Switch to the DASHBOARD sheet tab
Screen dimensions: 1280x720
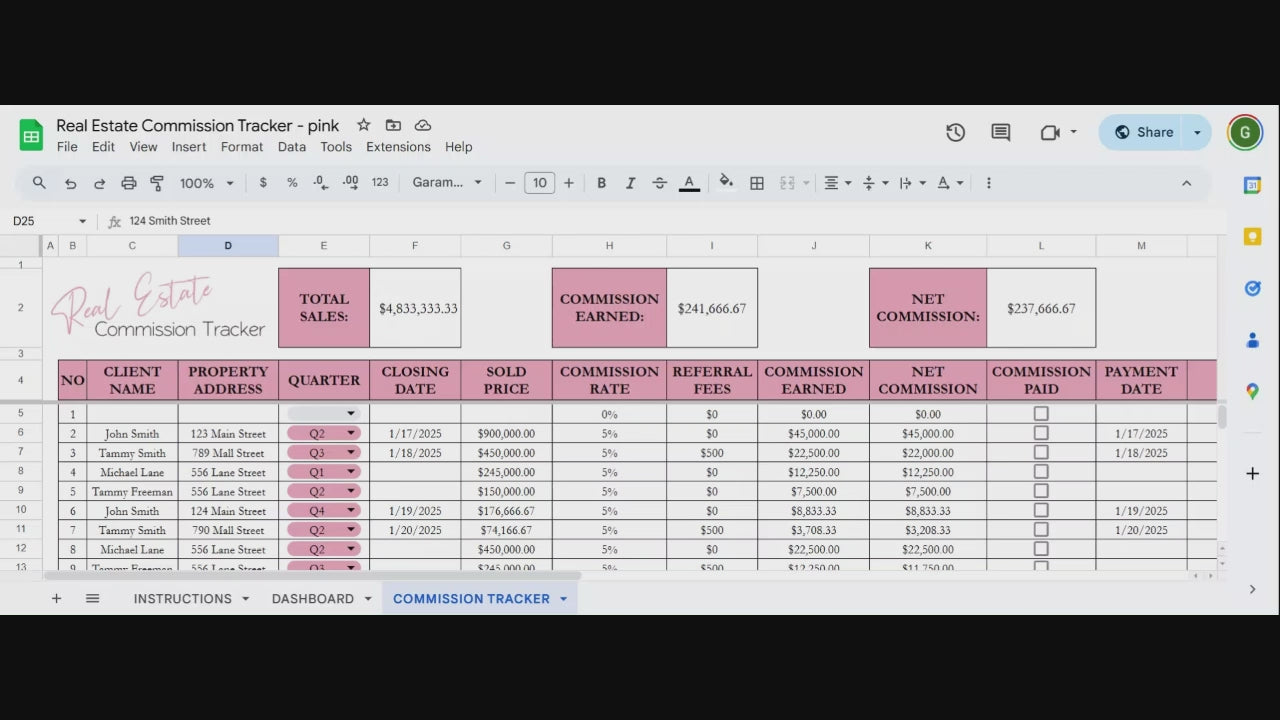(x=312, y=598)
